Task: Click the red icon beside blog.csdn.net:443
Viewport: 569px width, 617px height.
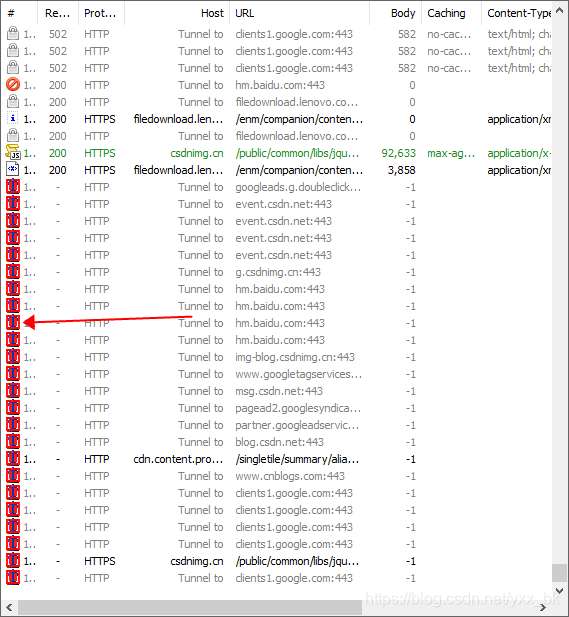Action: [13, 442]
